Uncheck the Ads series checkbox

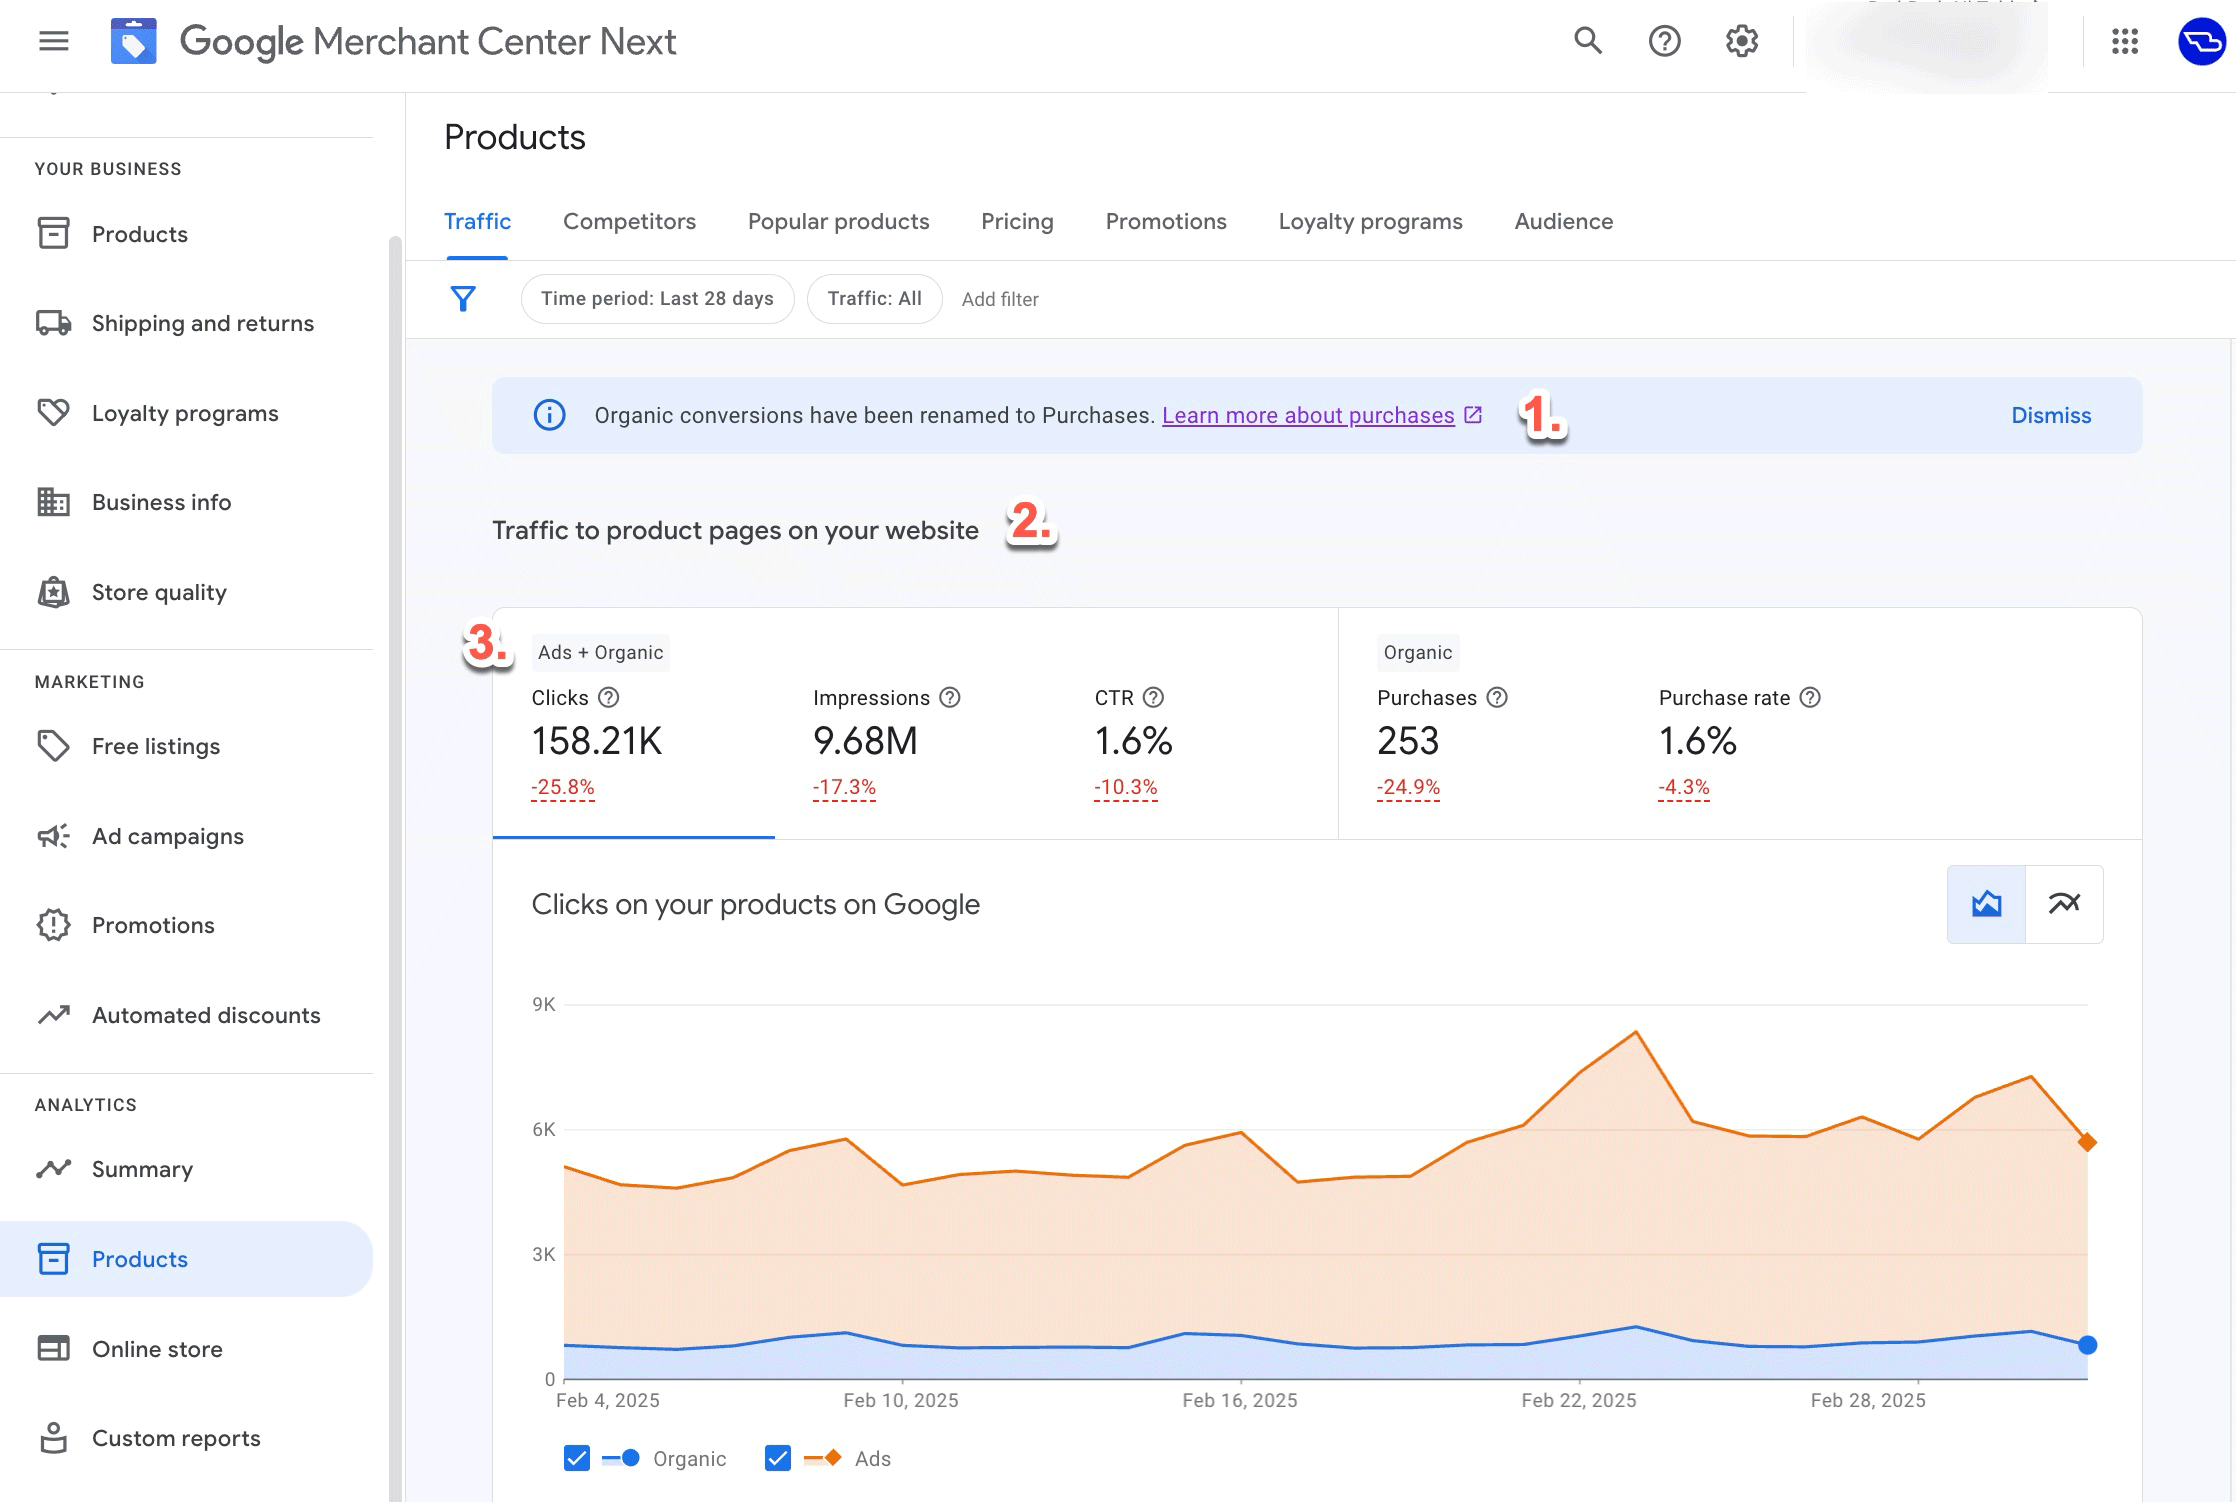coord(777,1458)
